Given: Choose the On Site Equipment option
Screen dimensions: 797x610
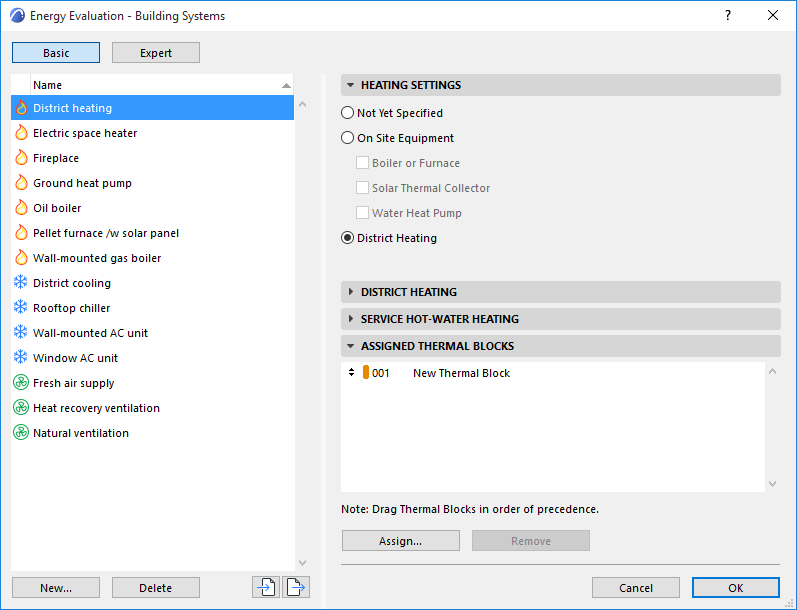Looking at the screenshot, I should pos(347,138).
